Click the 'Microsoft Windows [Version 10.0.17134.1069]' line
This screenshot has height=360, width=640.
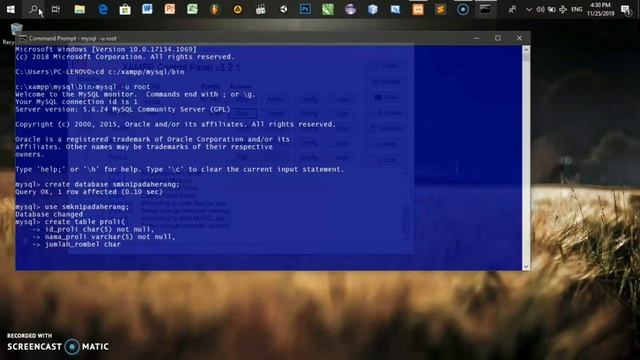[106, 49]
